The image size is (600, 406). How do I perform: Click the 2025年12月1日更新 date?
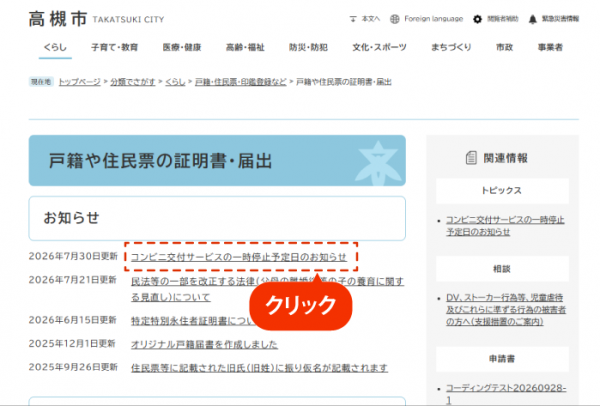(72, 344)
